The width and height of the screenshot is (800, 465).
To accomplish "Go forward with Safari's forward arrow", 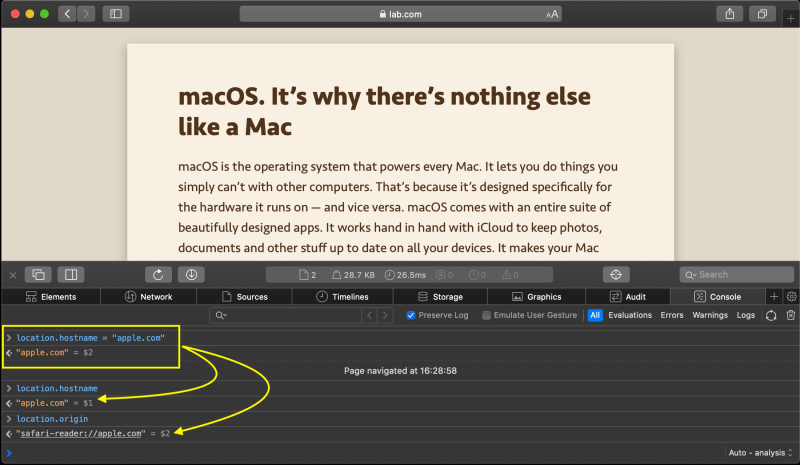I will [86, 14].
